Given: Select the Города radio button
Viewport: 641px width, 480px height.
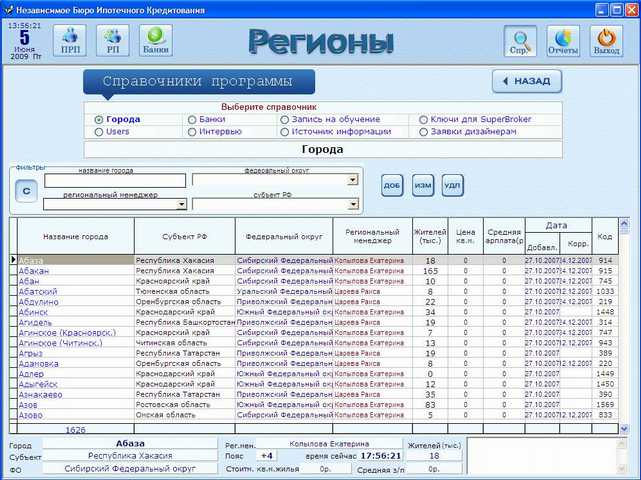Looking at the screenshot, I should tap(99, 120).
